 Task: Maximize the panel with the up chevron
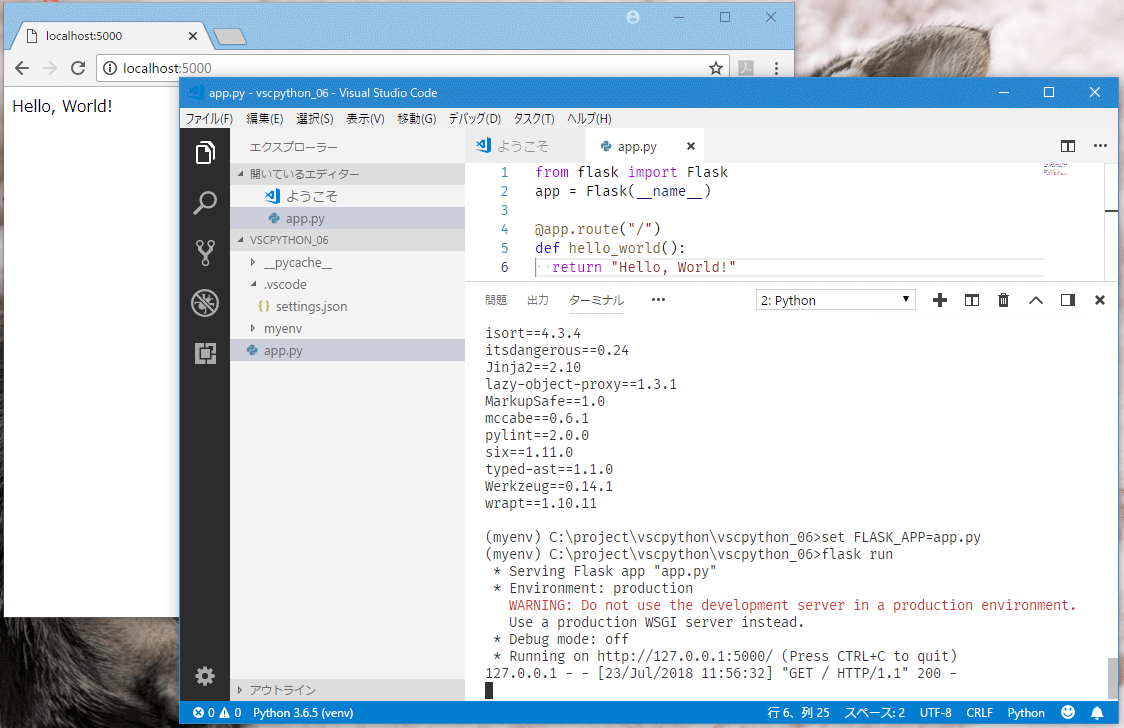click(x=1036, y=300)
